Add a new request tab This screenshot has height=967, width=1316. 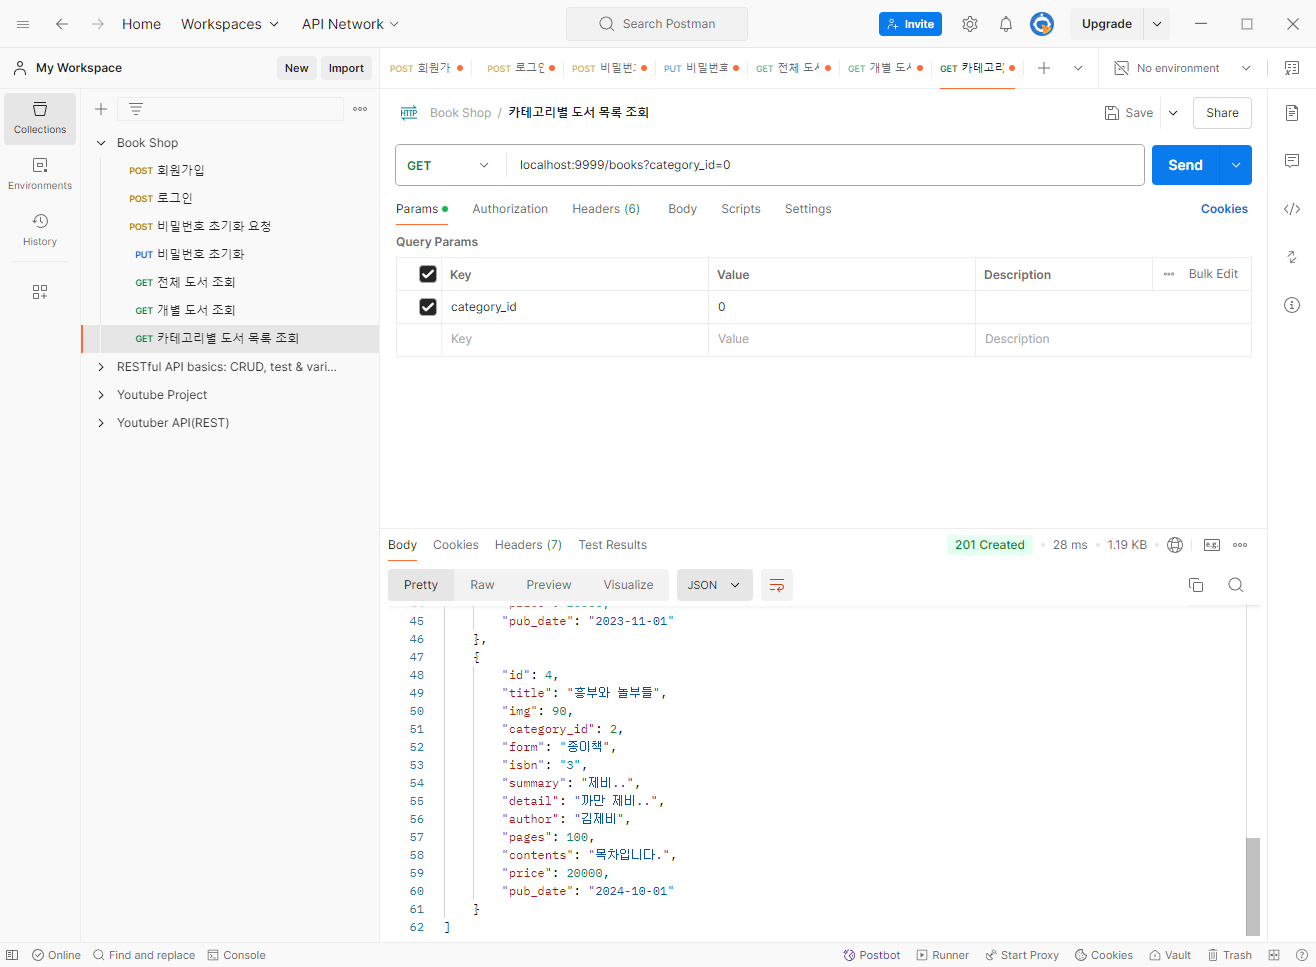click(1044, 68)
